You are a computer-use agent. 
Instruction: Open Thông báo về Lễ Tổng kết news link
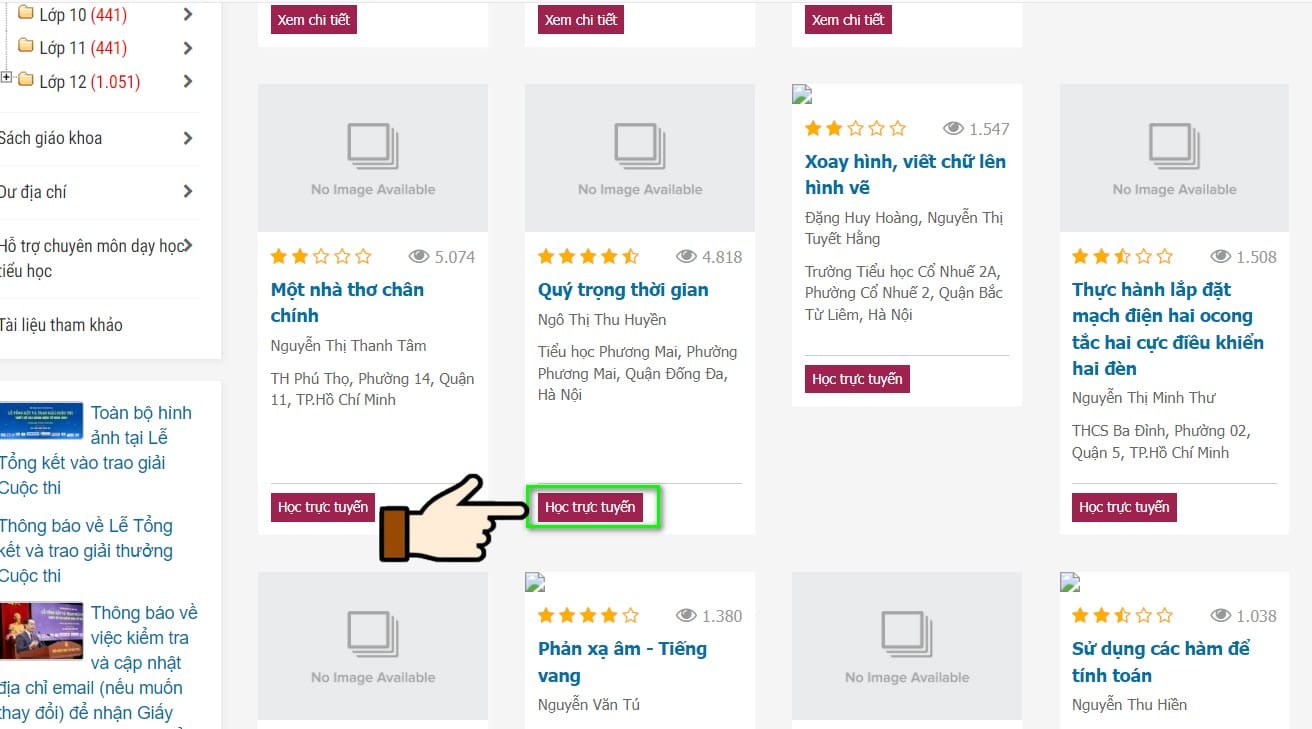[86, 551]
